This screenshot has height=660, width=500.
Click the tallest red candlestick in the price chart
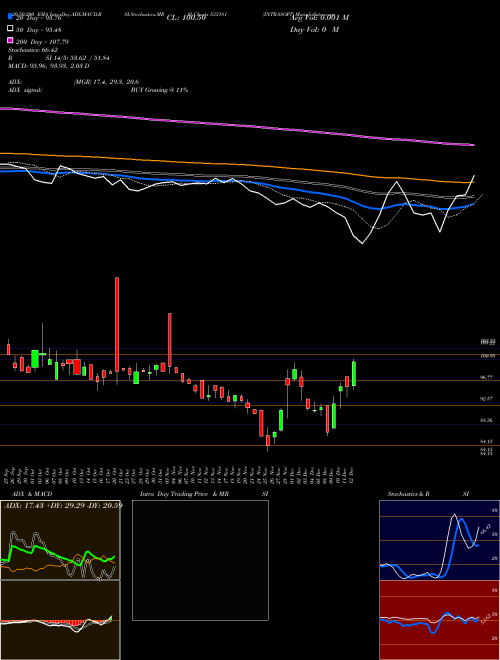click(x=117, y=324)
